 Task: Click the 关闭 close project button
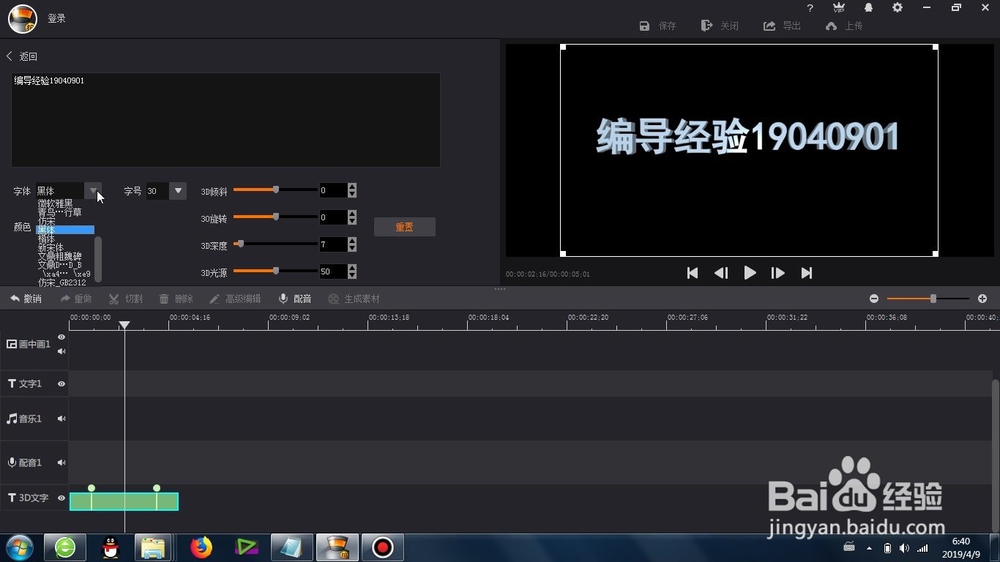[719, 26]
